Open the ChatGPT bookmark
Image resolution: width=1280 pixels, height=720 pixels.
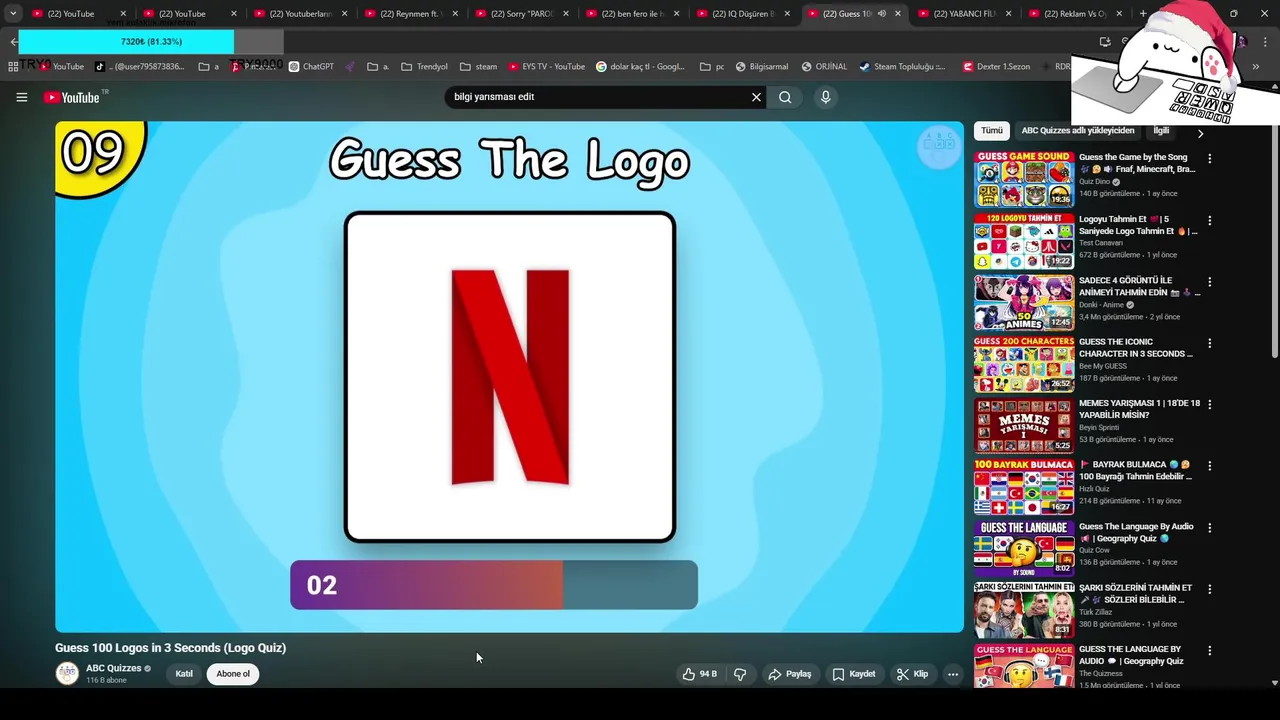coord(311,67)
